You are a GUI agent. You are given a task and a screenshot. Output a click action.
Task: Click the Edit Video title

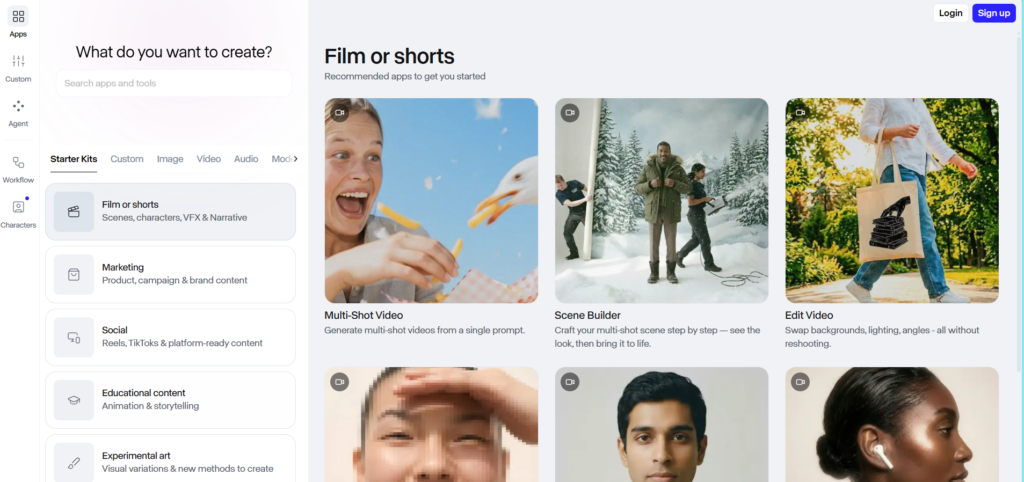pos(809,315)
